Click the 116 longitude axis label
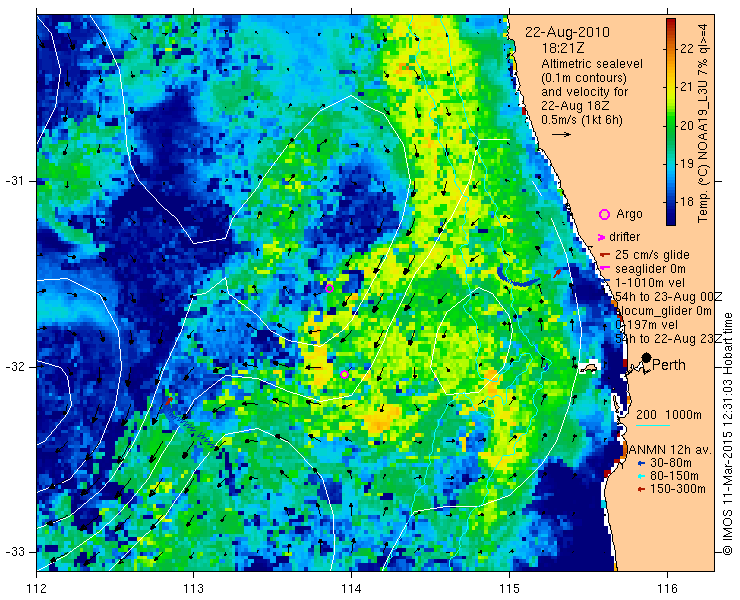 click(667, 589)
